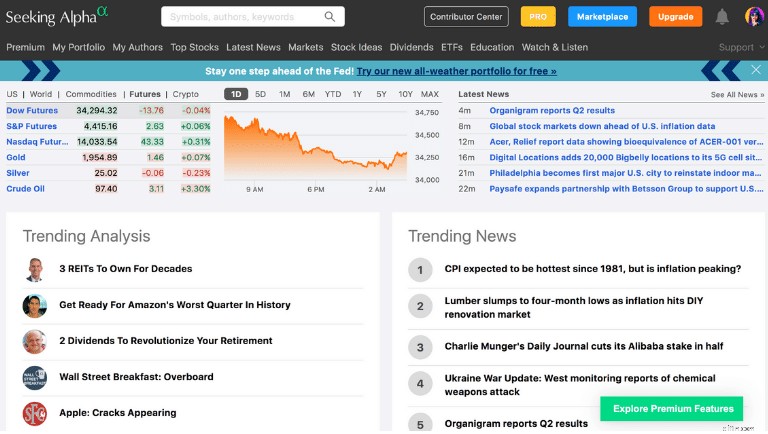Open 'Organigram reports Q2 results' in Latest News
This screenshot has width=768, height=434.
point(552,111)
